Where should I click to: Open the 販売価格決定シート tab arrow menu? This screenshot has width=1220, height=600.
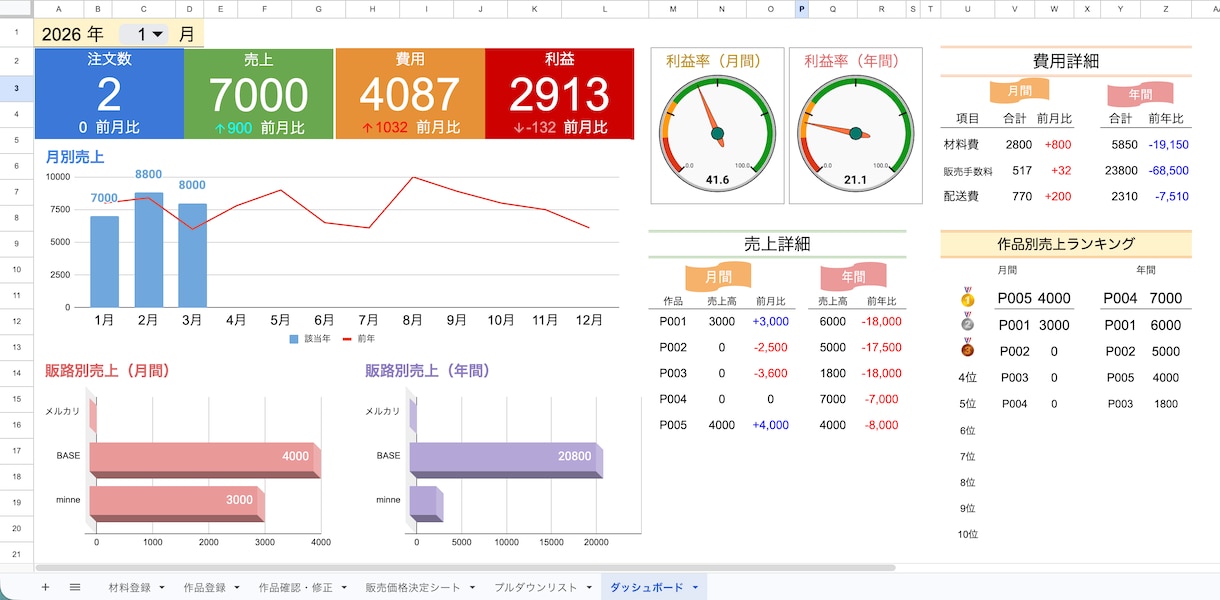pos(471,587)
